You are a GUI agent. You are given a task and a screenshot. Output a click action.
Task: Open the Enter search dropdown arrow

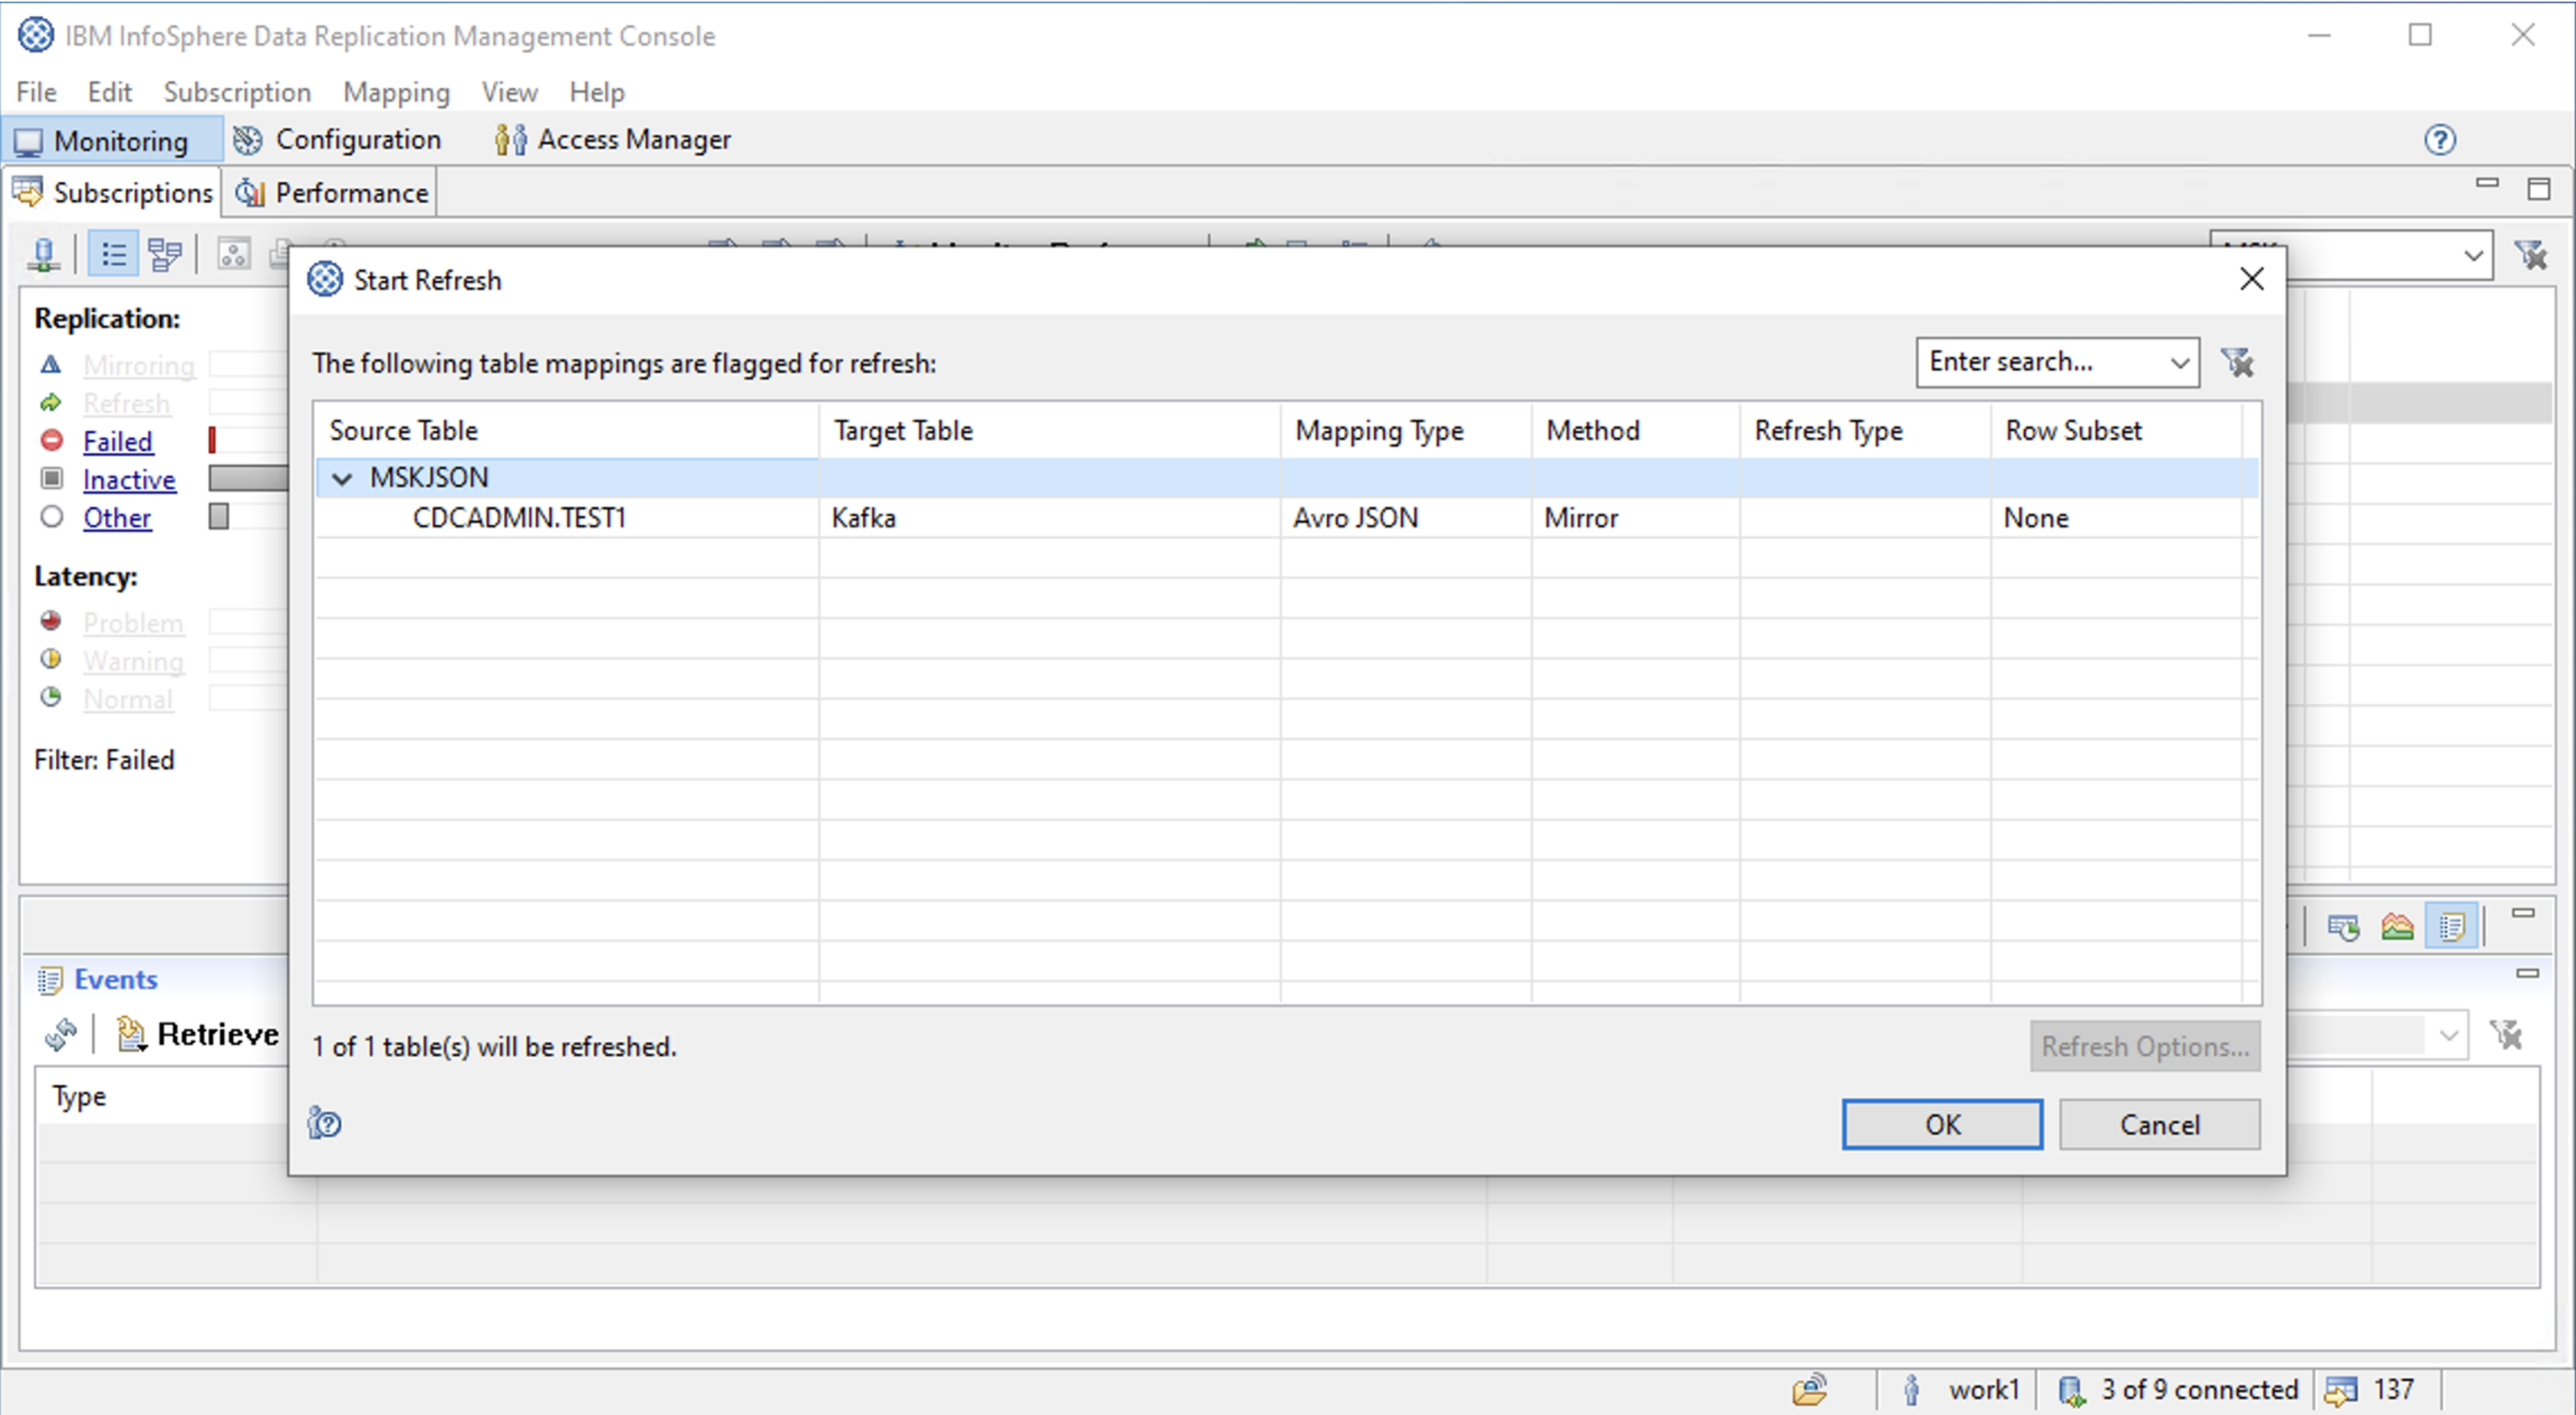pos(2179,362)
